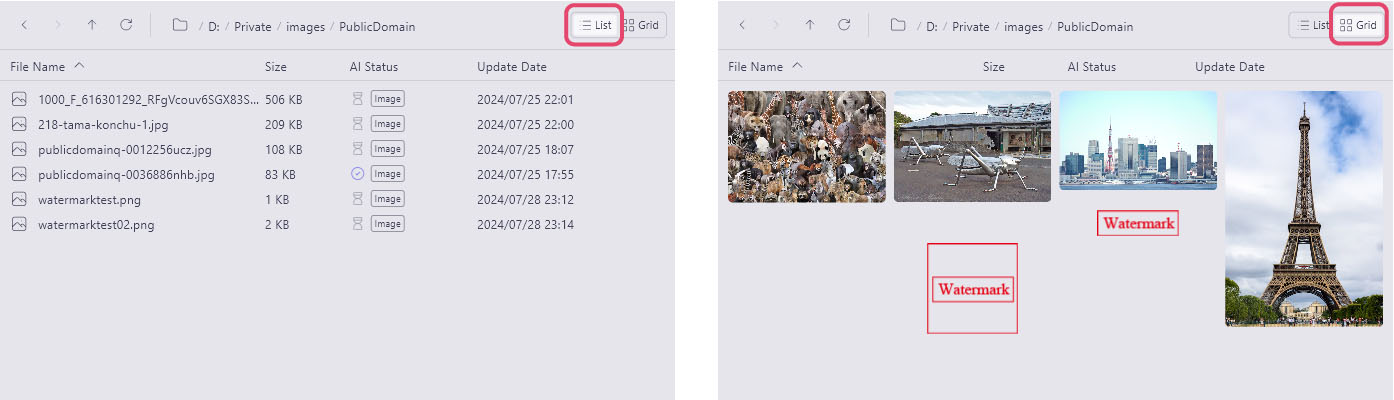1394x400 pixels.
Task: Sort by AI Status column in left window
Action: coord(374,67)
